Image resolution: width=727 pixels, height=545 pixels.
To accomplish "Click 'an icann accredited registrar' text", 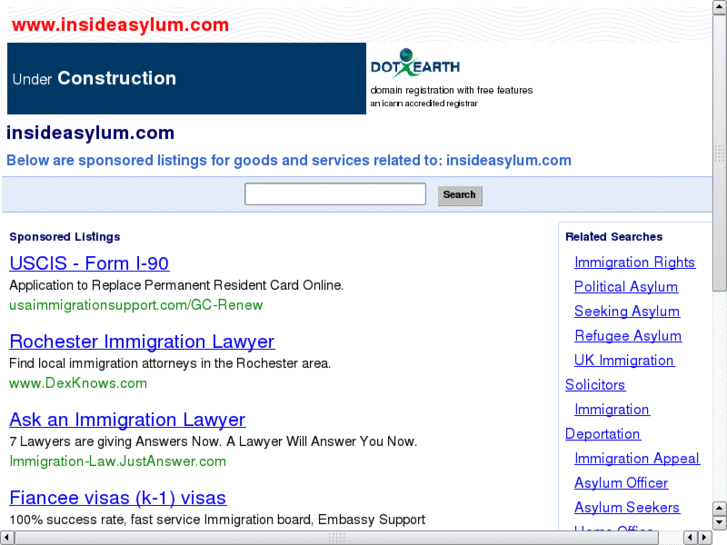I will pyautogui.click(x=424, y=103).
